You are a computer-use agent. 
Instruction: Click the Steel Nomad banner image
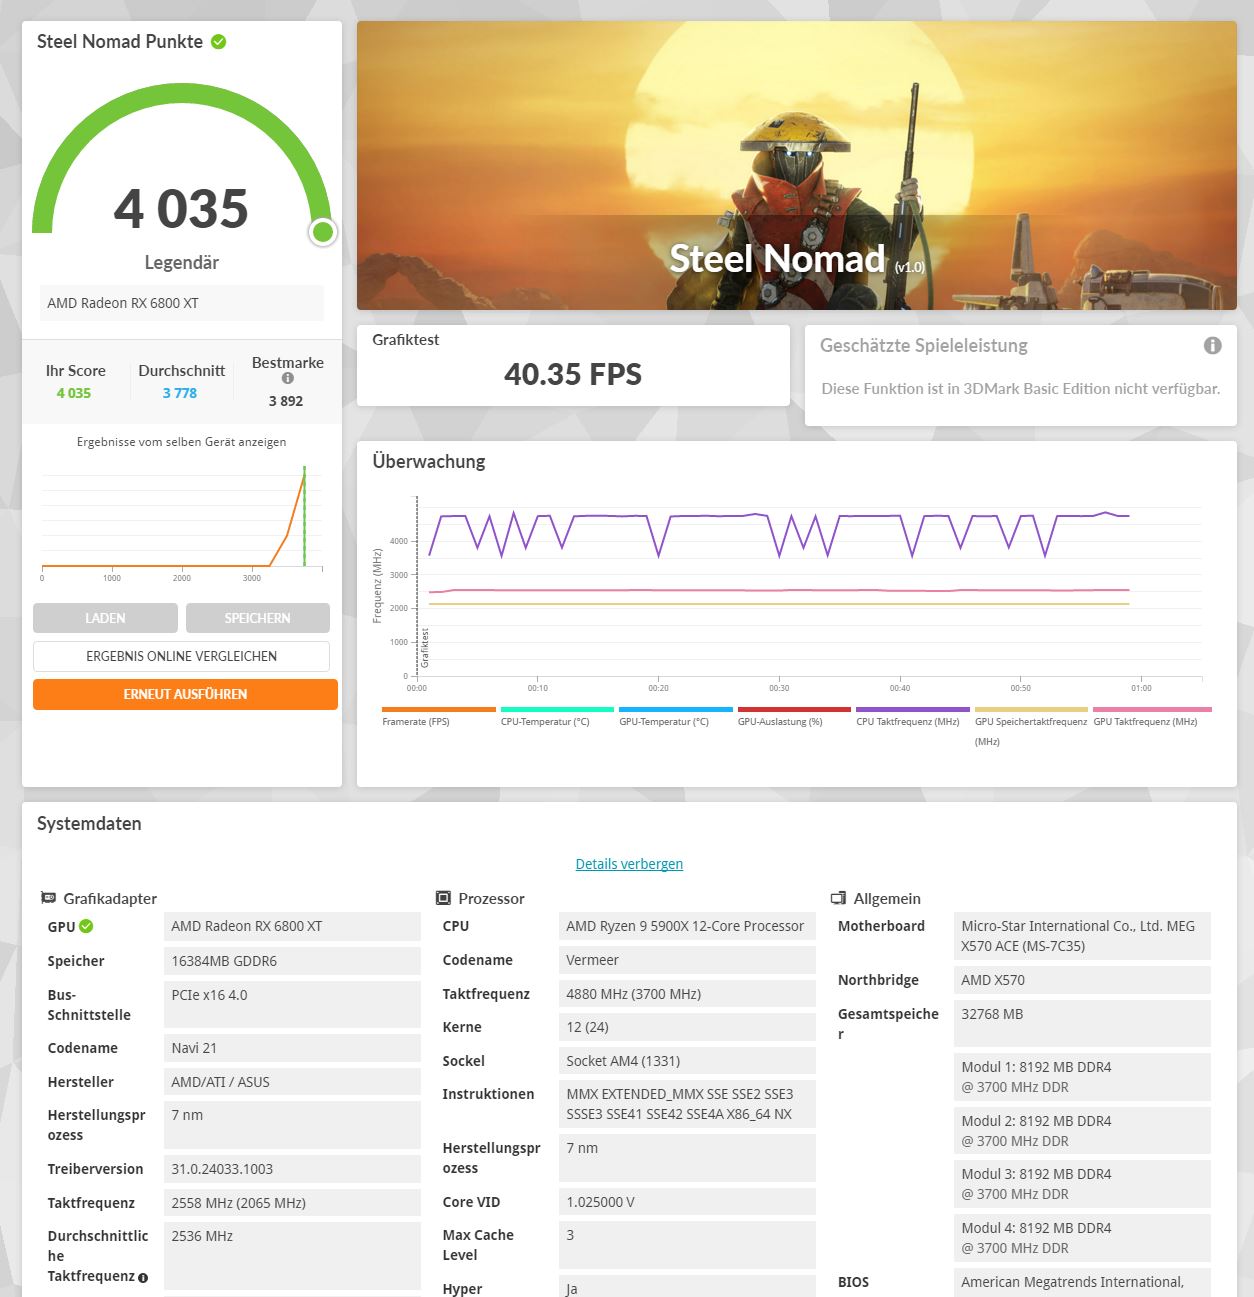click(x=797, y=165)
